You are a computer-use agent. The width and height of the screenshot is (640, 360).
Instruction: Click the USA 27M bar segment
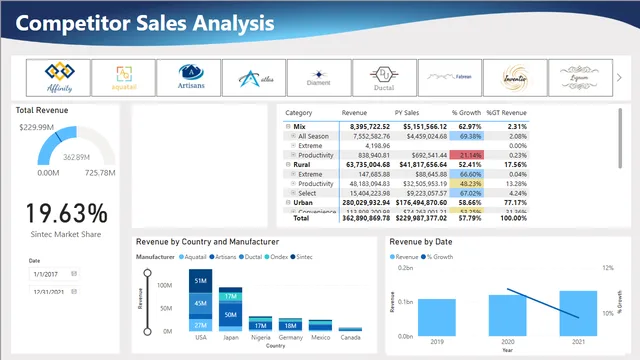[200, 325]
